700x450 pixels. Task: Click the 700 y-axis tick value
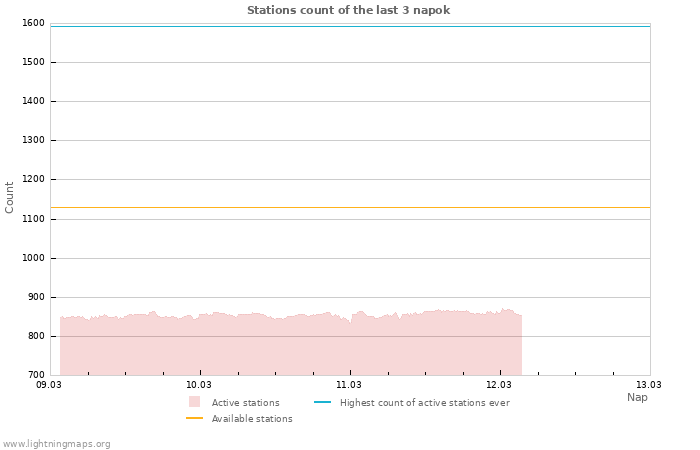(36, 375)
